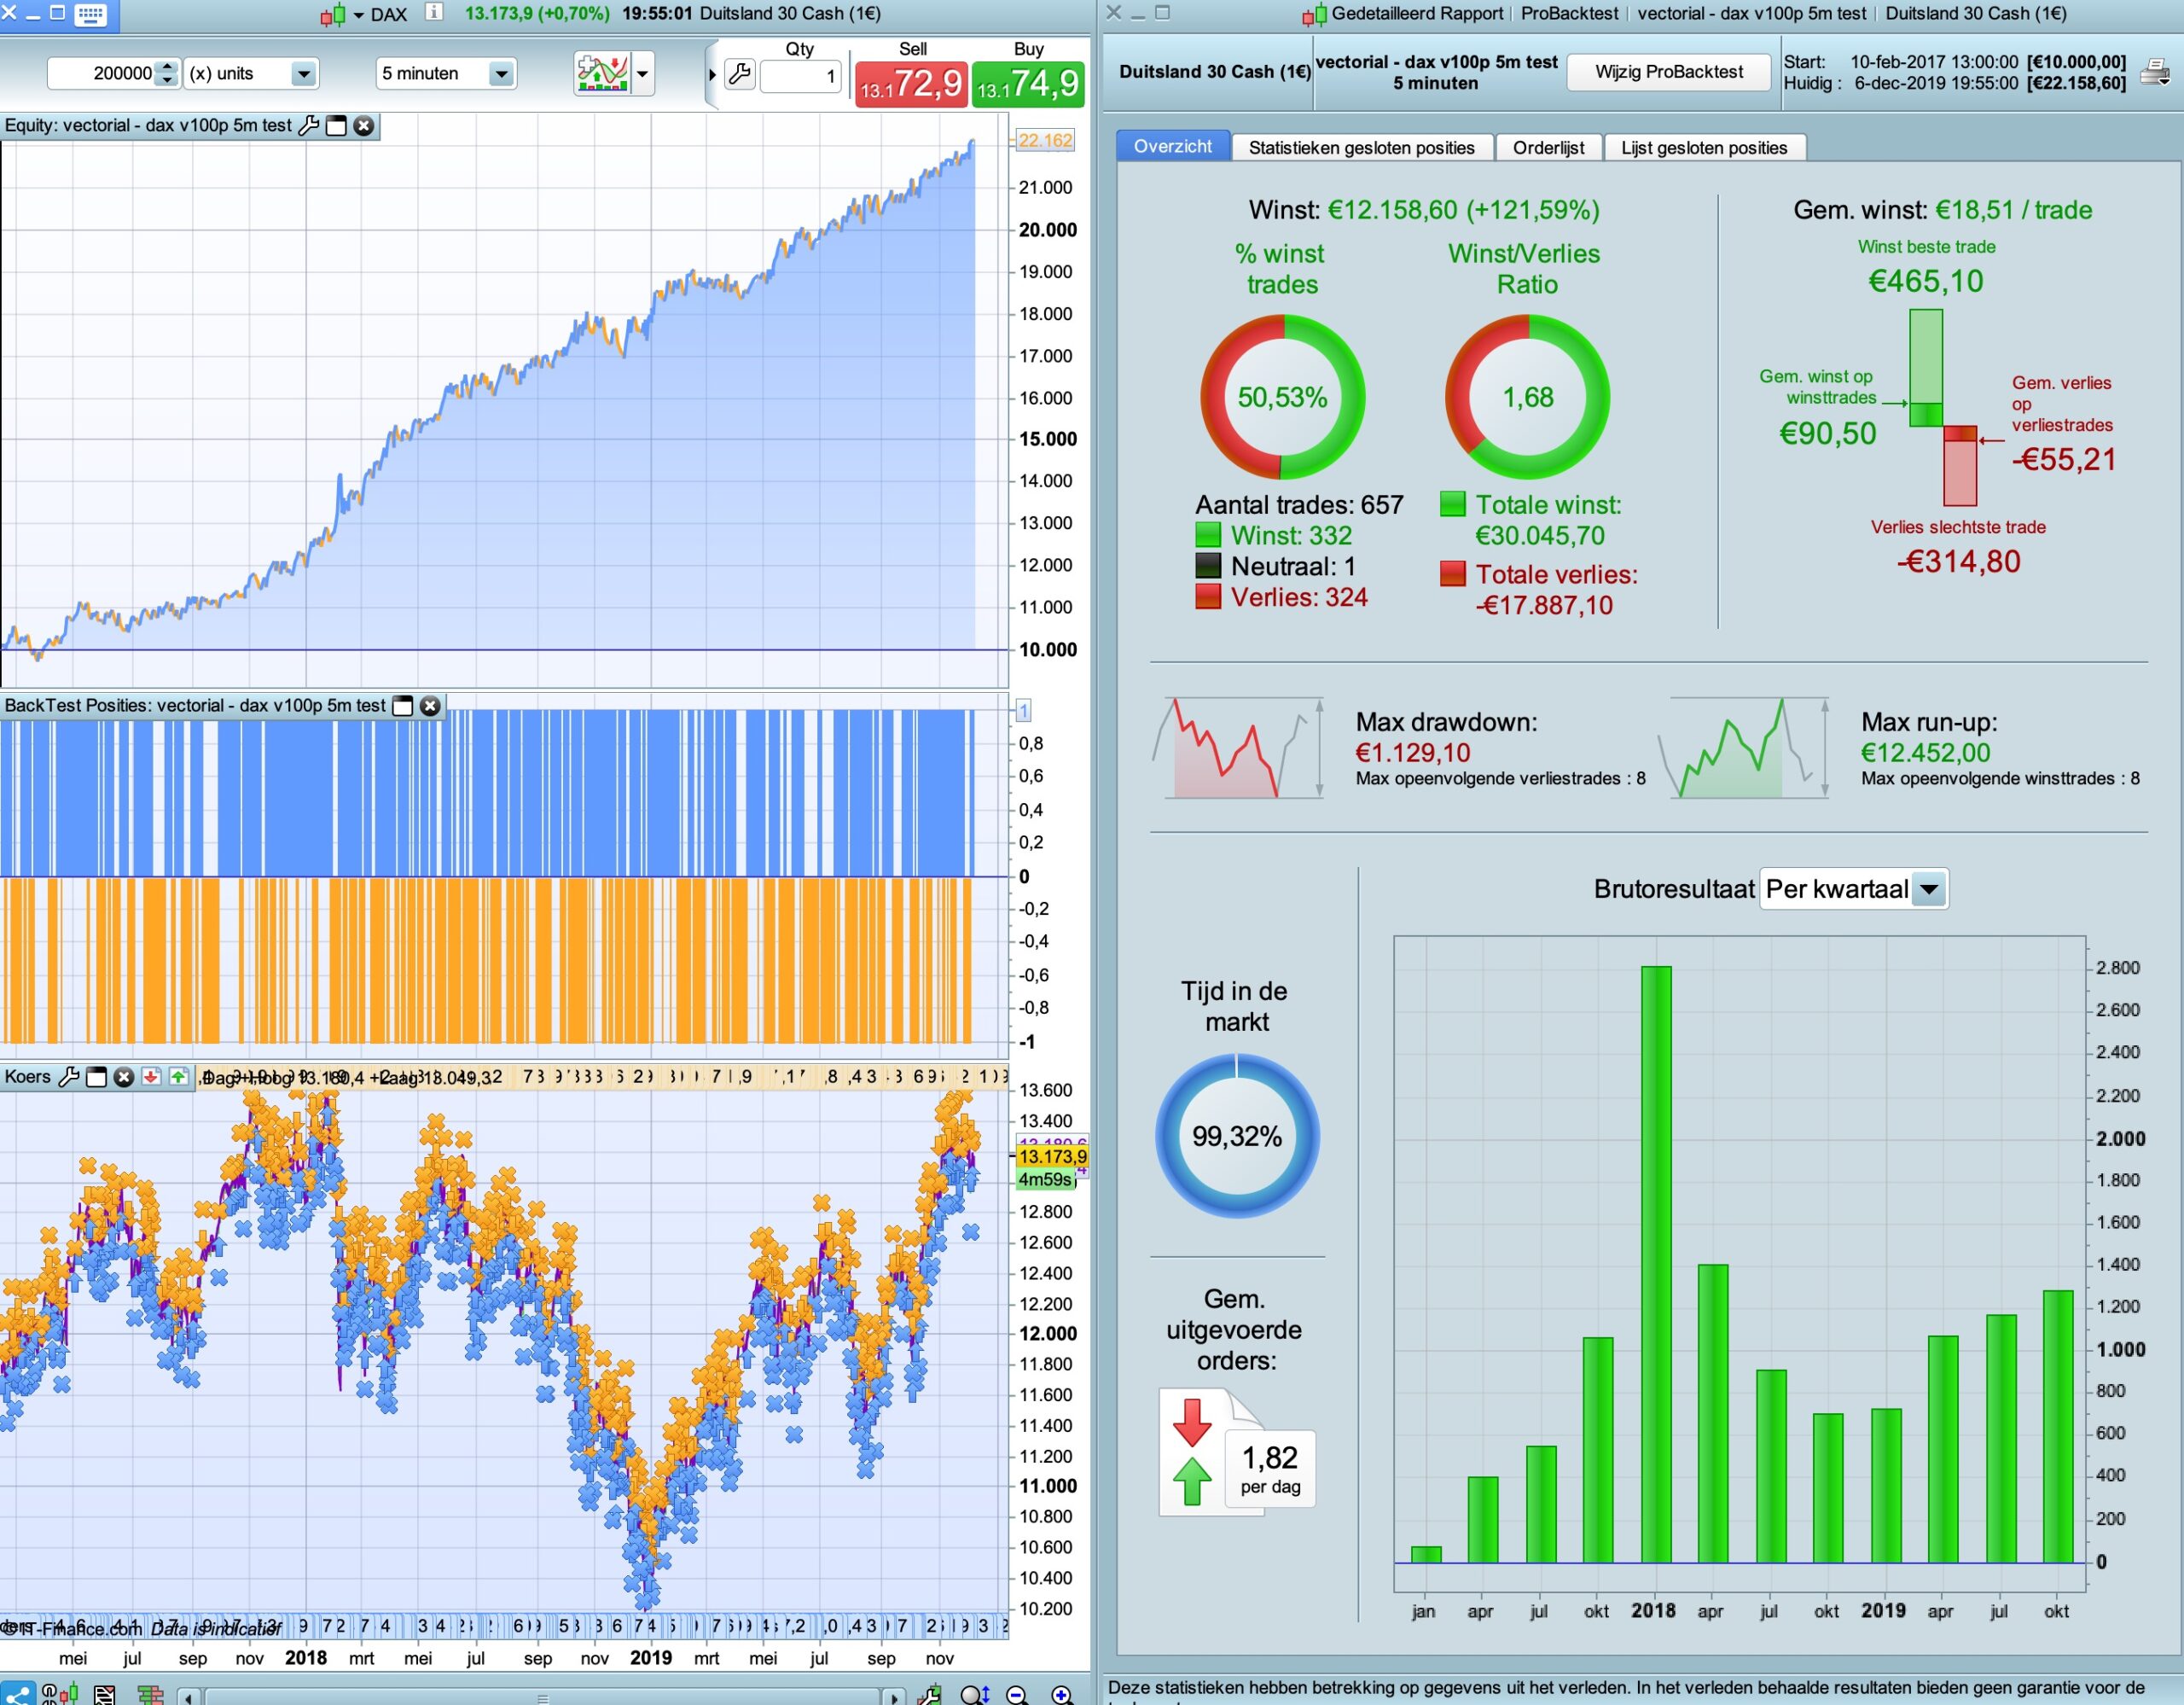Click the DAX instrument info icon
2184x1705 pixels.
(433, 13)
